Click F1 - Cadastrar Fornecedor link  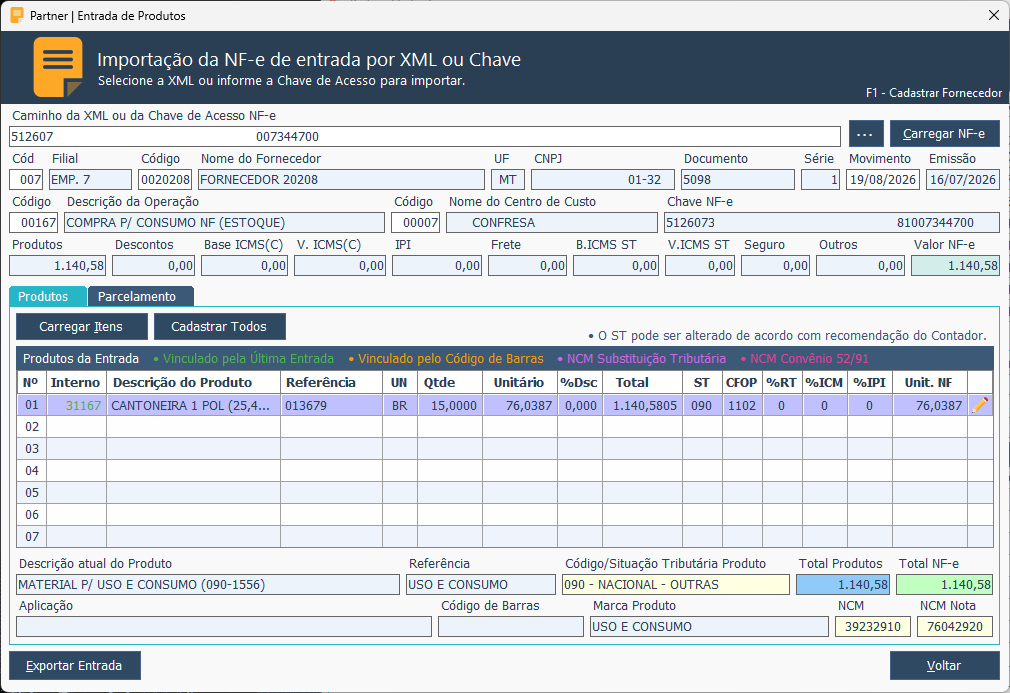coord(933,93)
